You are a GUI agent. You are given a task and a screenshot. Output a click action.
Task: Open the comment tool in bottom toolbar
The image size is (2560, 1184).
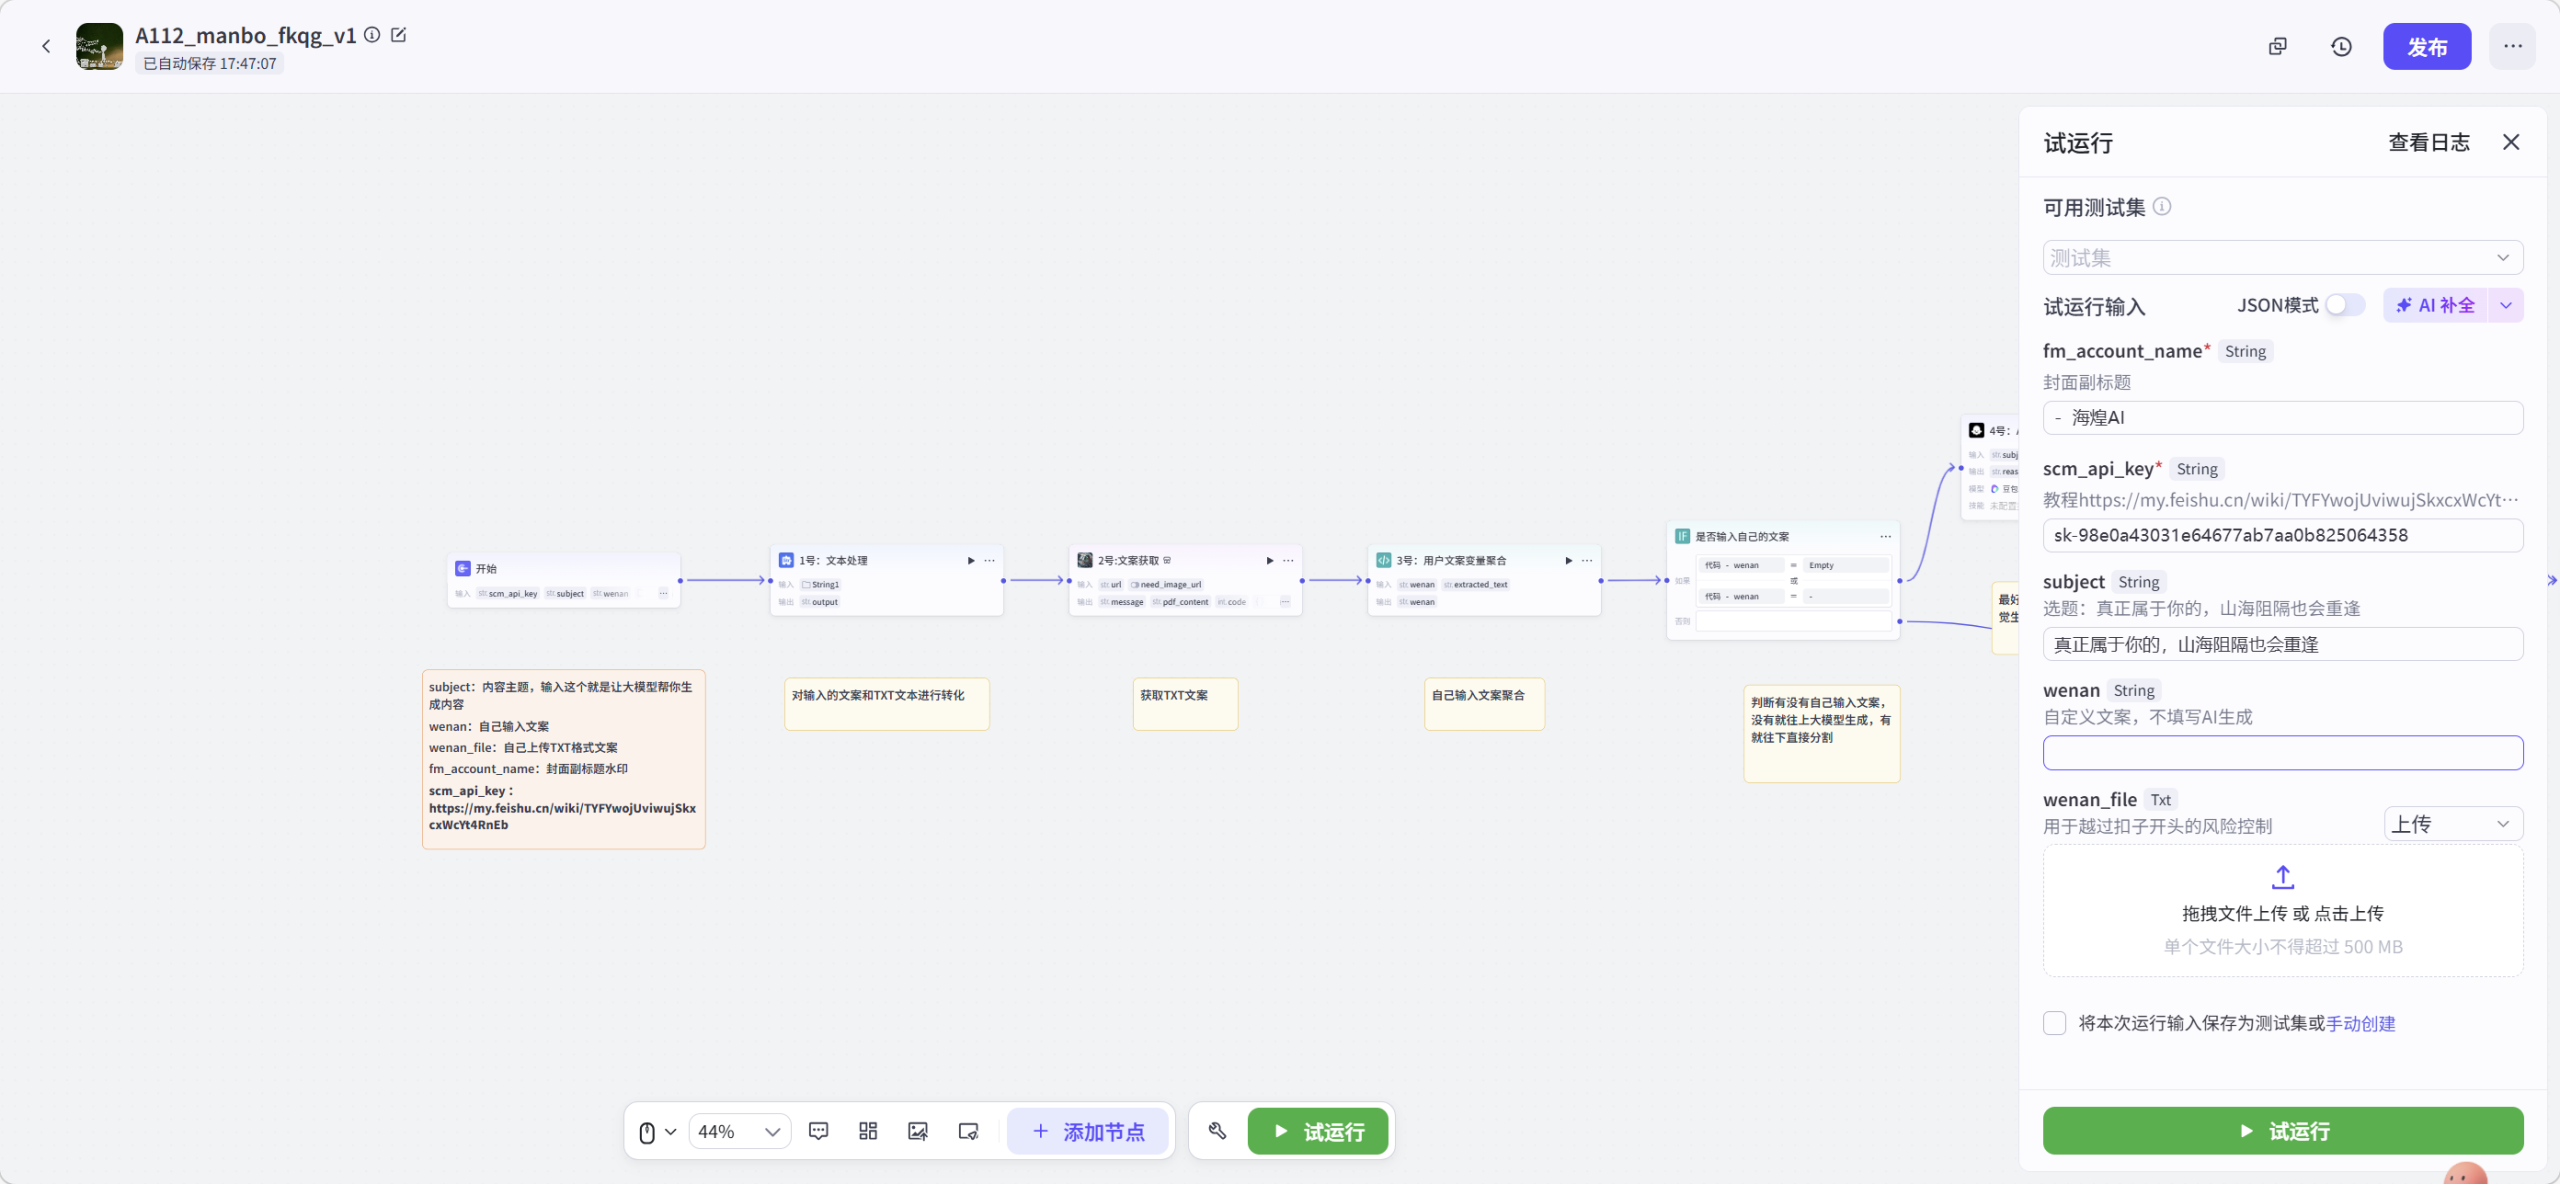click(818, 1131)
